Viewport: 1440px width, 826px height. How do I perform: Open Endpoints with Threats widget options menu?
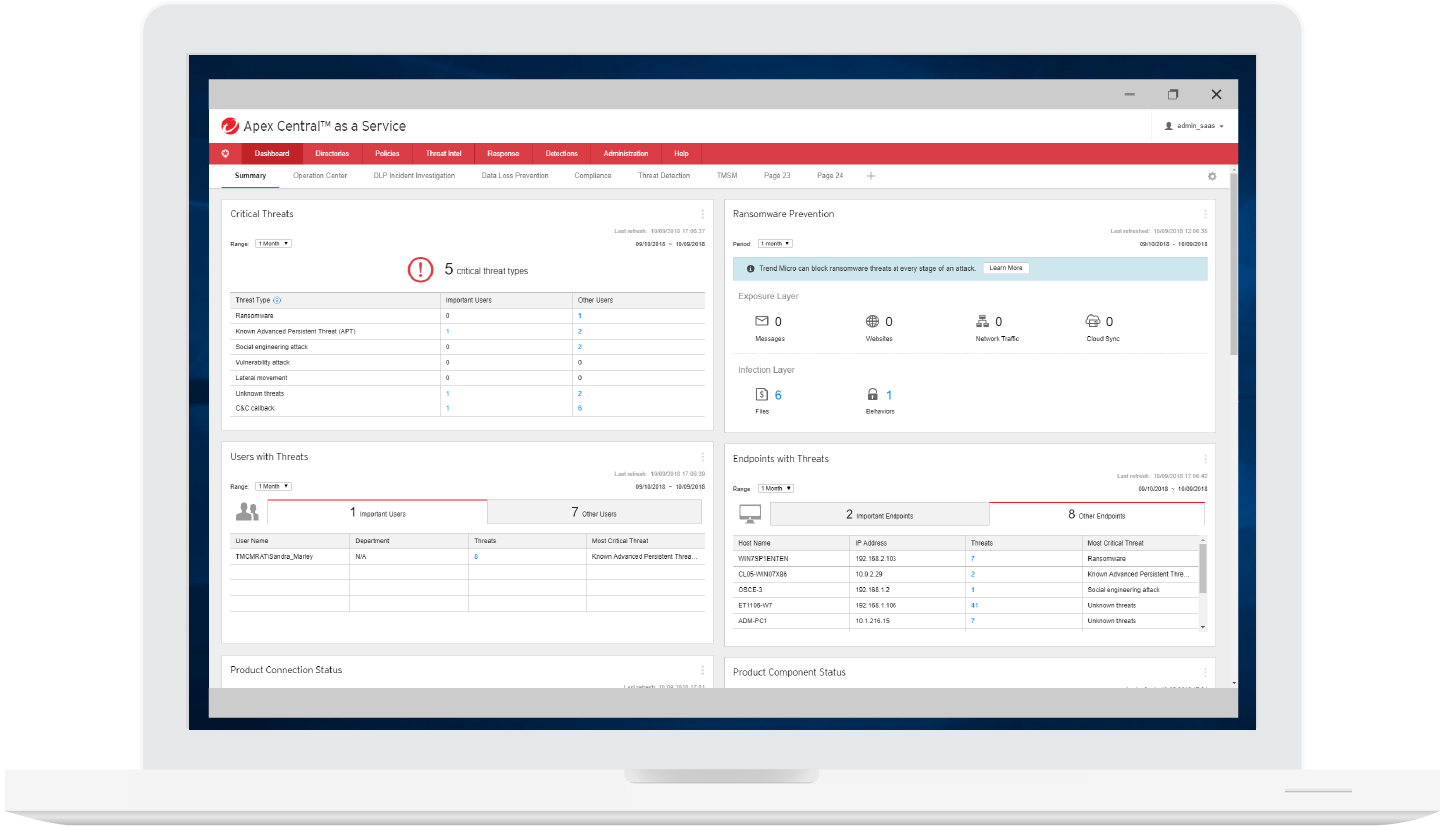coord(1205,459)
